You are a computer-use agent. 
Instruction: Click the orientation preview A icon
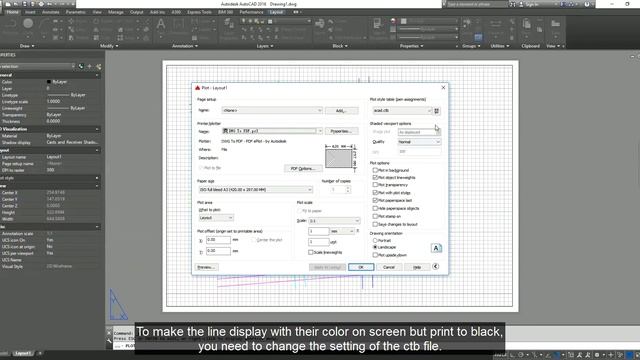point(436,248)
